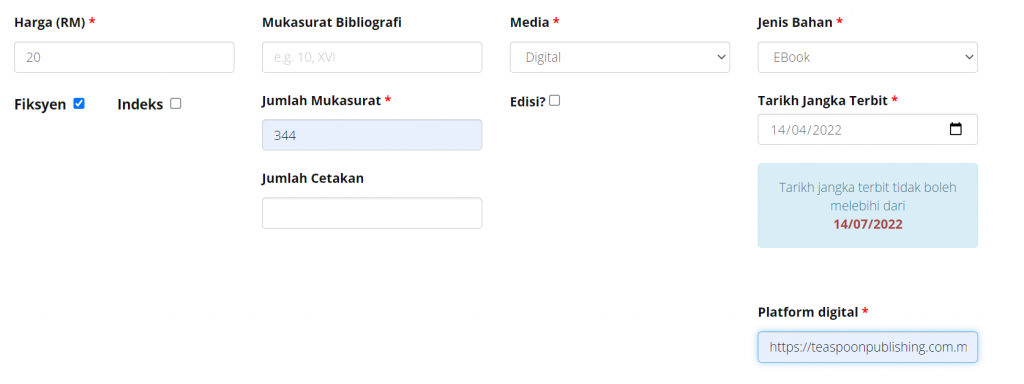Select the Jumlah Mukasurat field containing 344
This screenshot has width=1024, height=384.
click(372, 135)
